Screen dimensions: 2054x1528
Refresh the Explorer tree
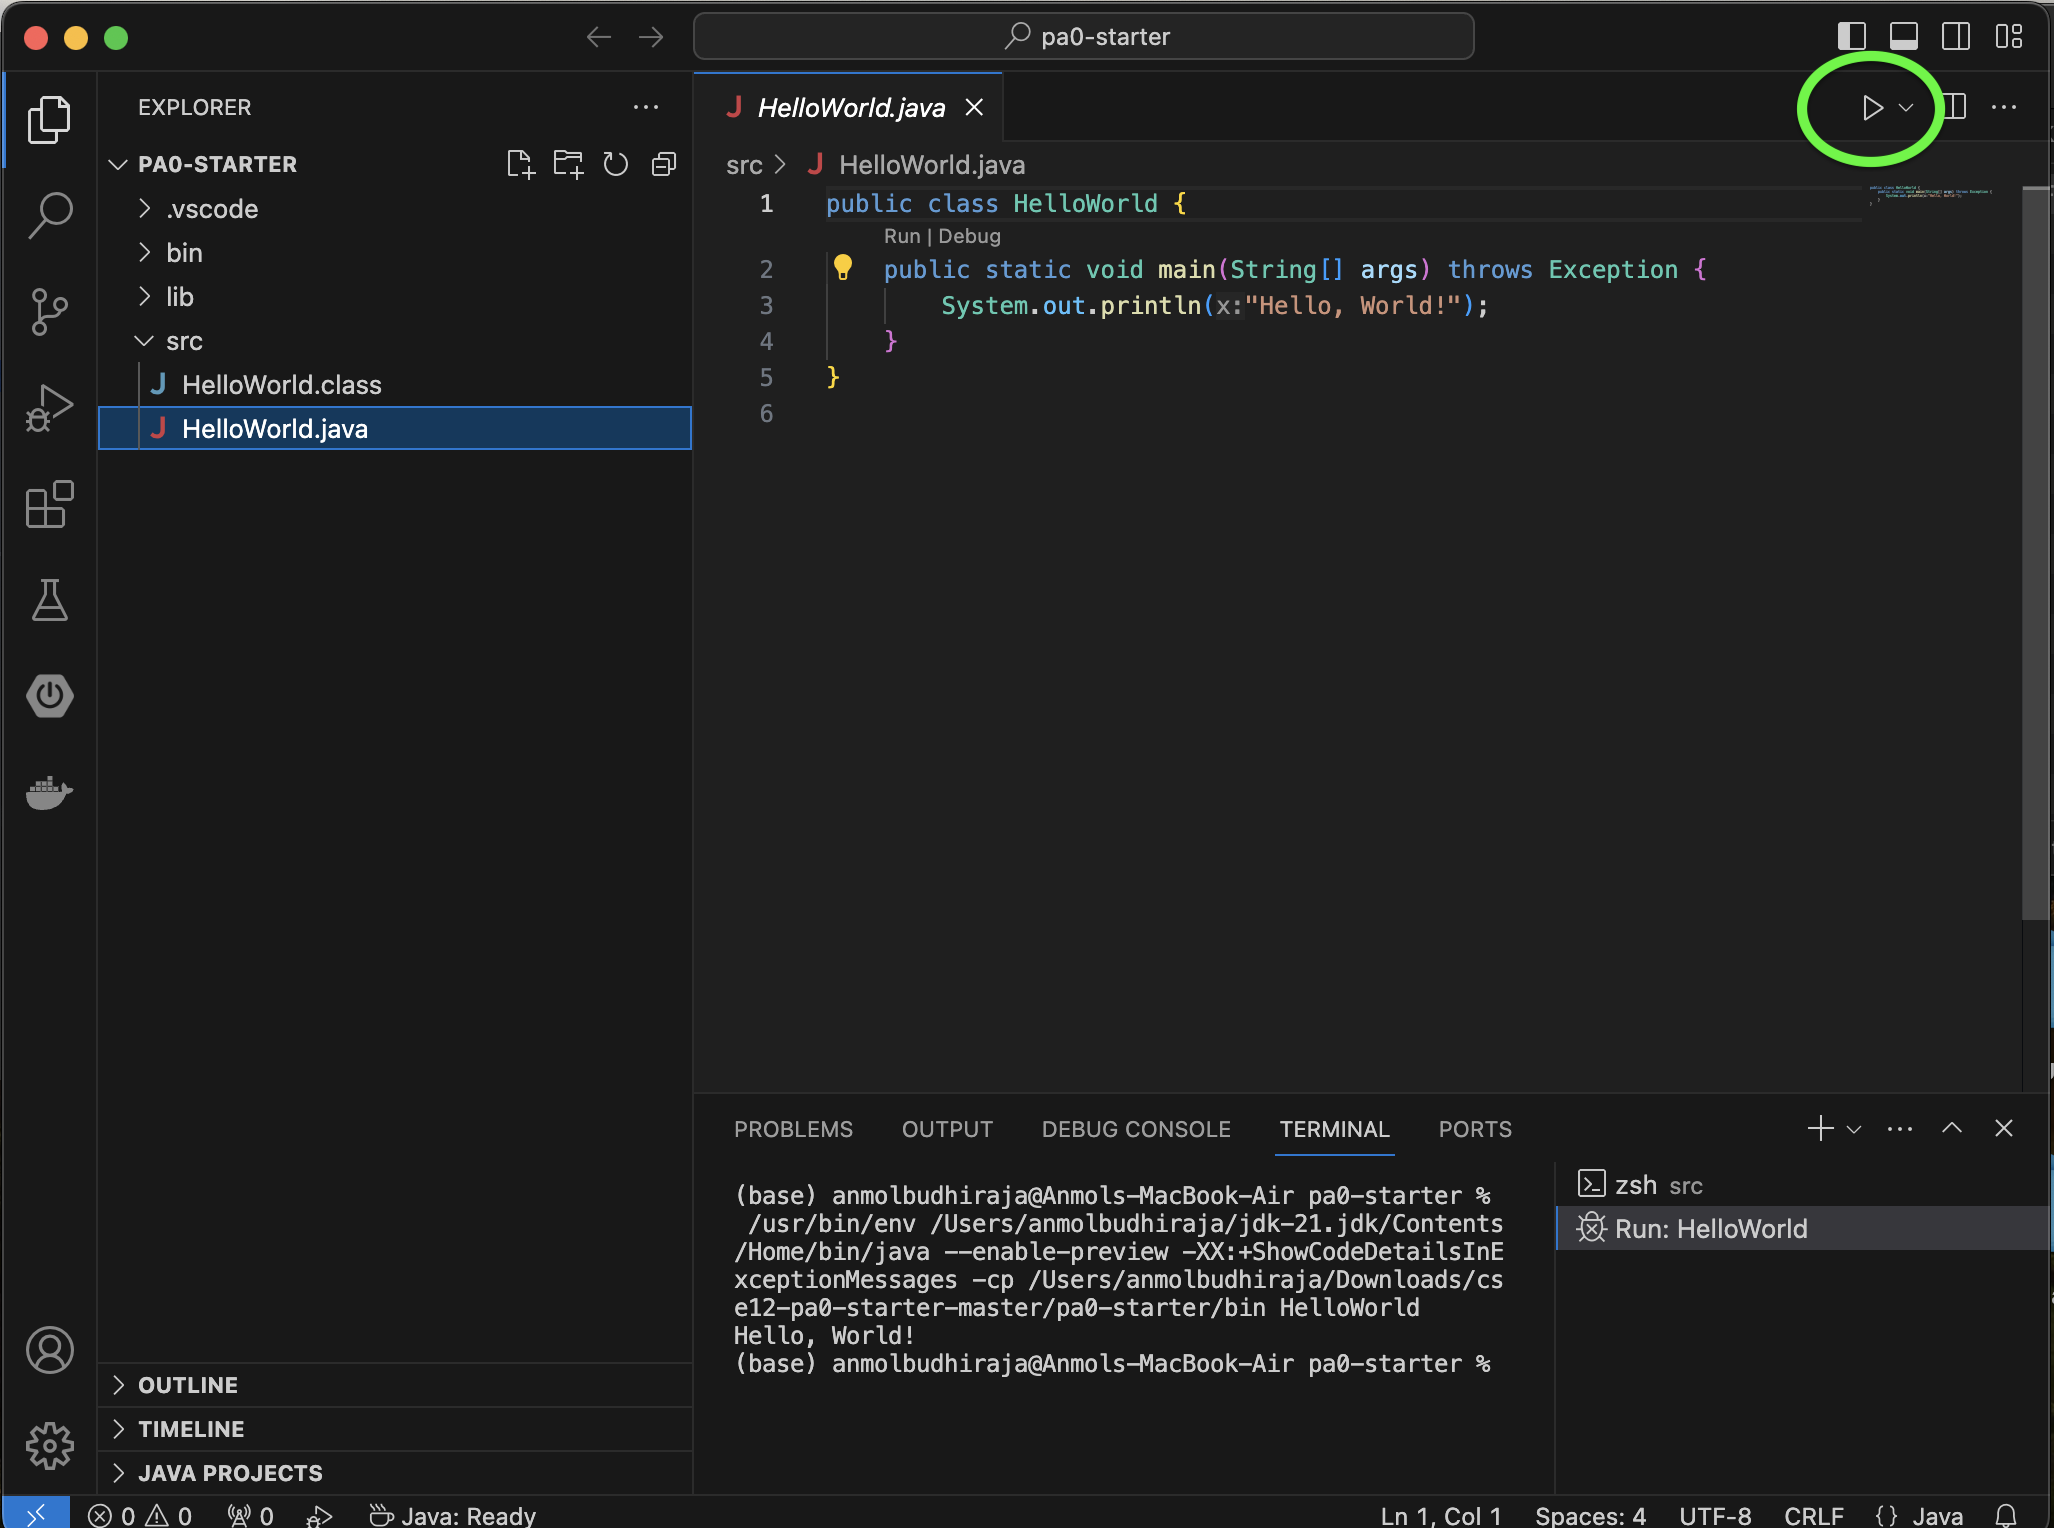(x=616, y=164)
